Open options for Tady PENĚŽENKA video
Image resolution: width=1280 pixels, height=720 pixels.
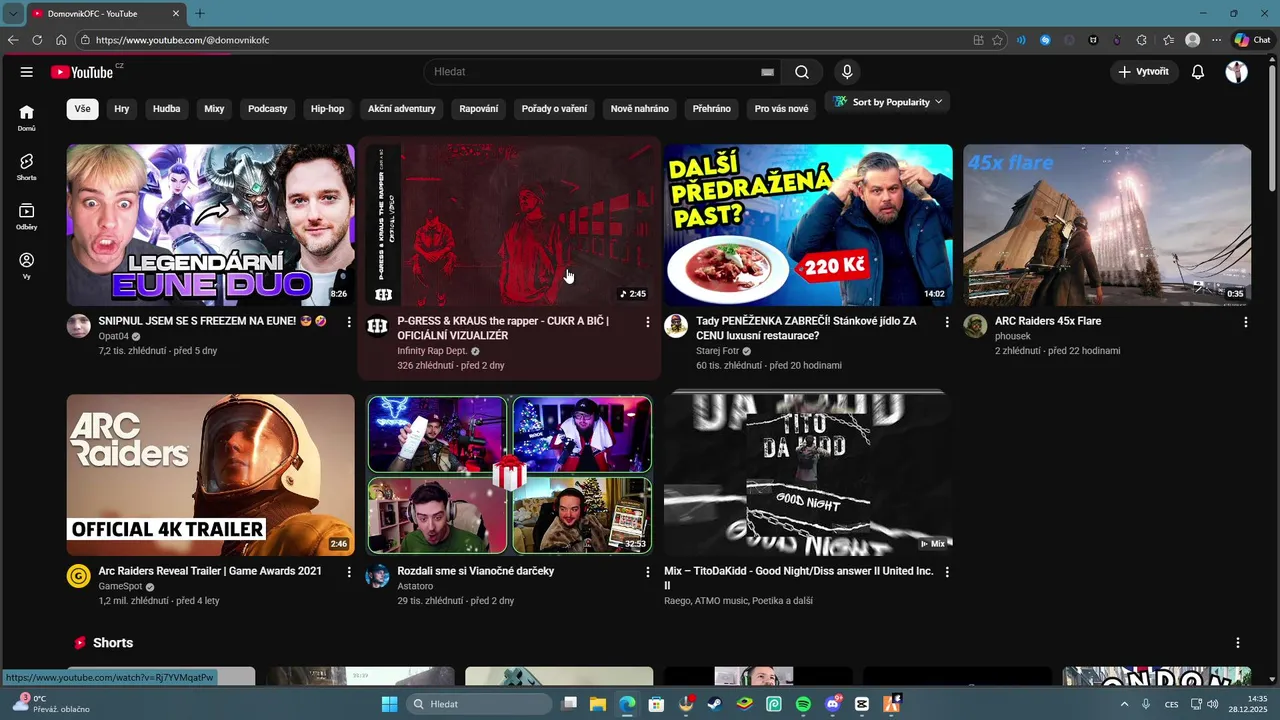(947, 322)
